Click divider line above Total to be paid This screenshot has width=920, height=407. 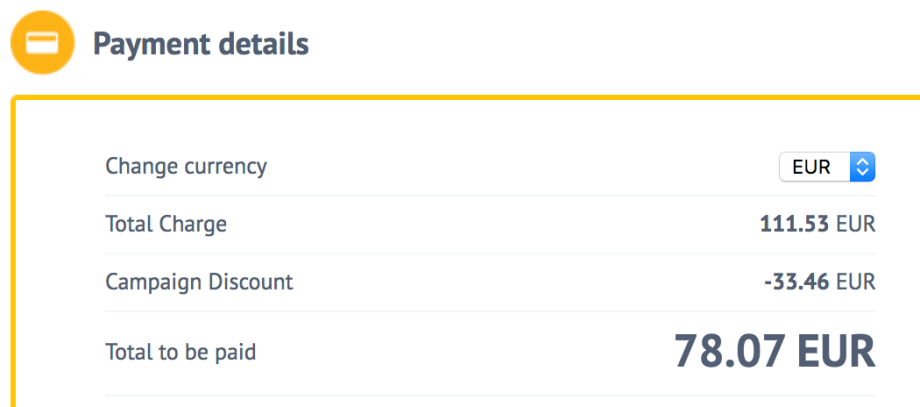[x=490, y=311]
